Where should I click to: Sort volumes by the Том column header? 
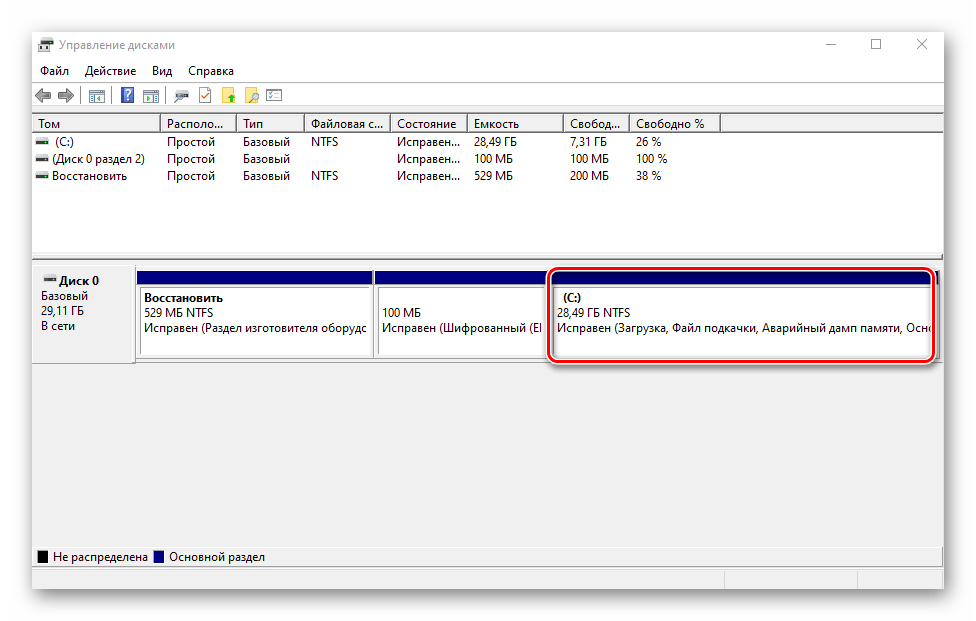coord(96,124)
